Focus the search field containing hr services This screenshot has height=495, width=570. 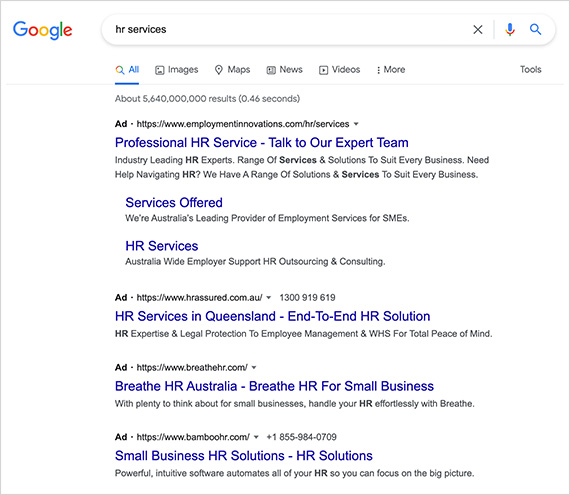pyautogui.click(x=287, y=29)
